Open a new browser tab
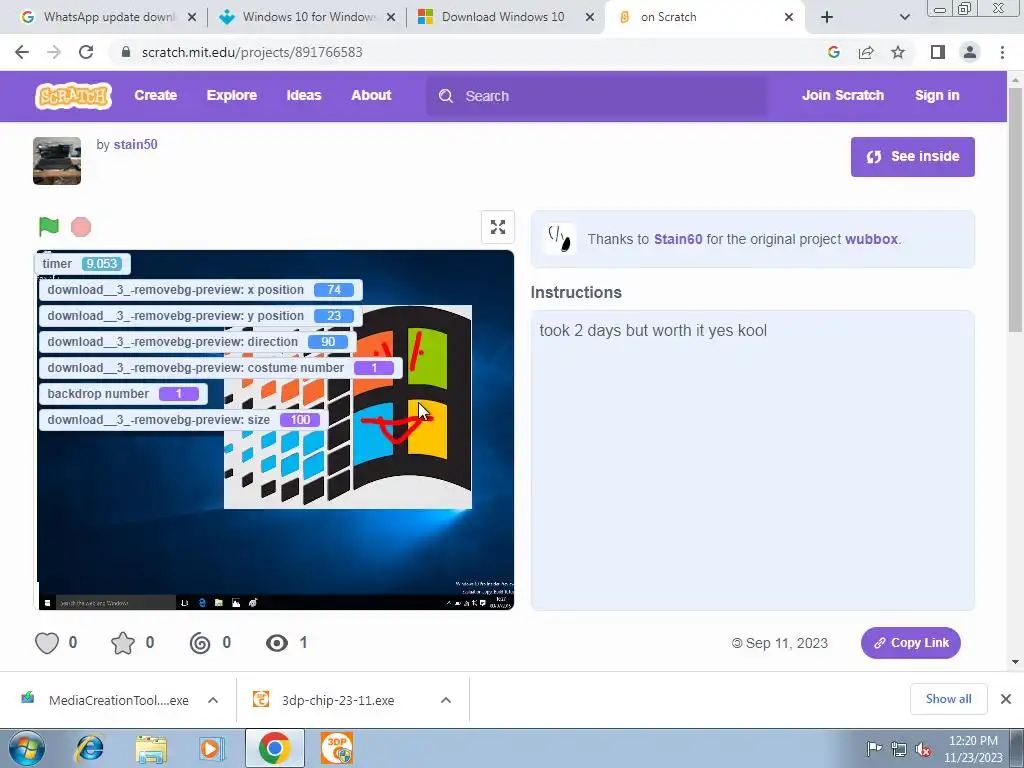 pos(827,17)
